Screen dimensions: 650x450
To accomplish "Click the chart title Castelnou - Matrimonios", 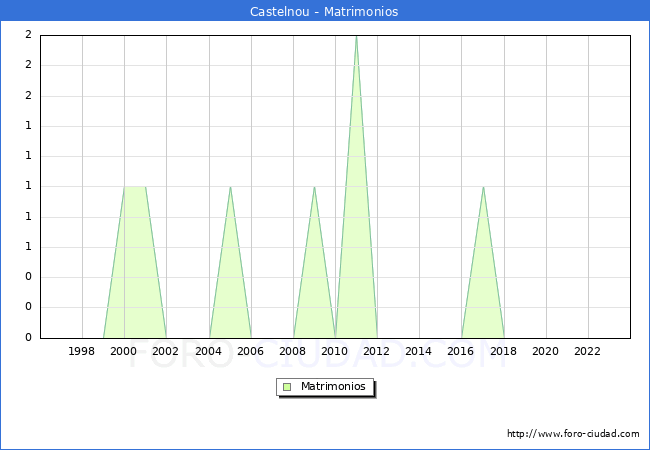I will pyautogui.click(x=324, y=12).
